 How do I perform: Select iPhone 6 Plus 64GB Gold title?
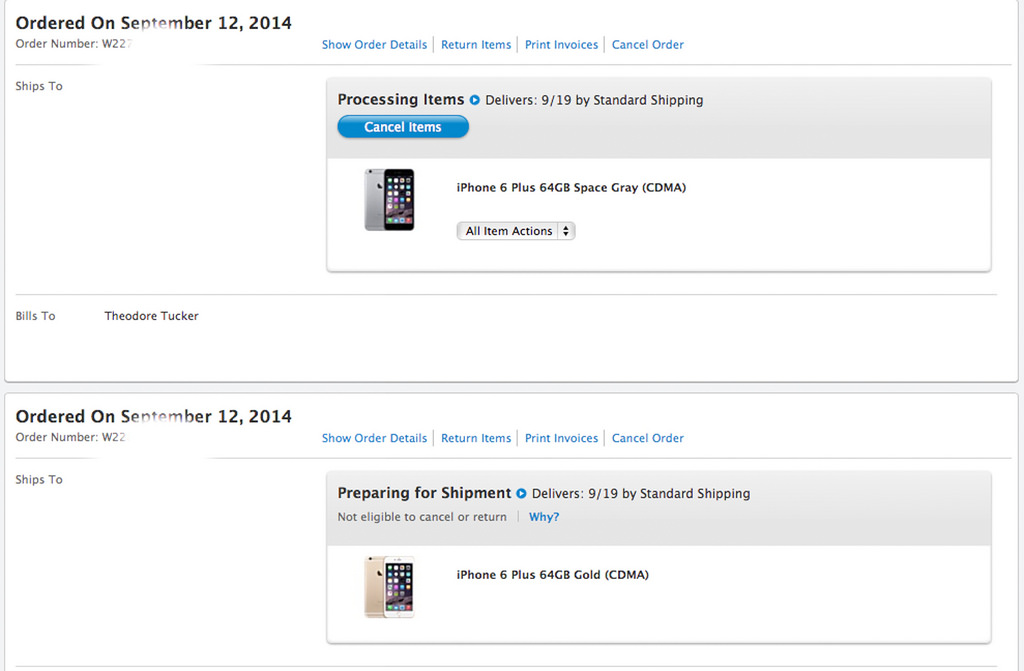[x=552, y=575]
